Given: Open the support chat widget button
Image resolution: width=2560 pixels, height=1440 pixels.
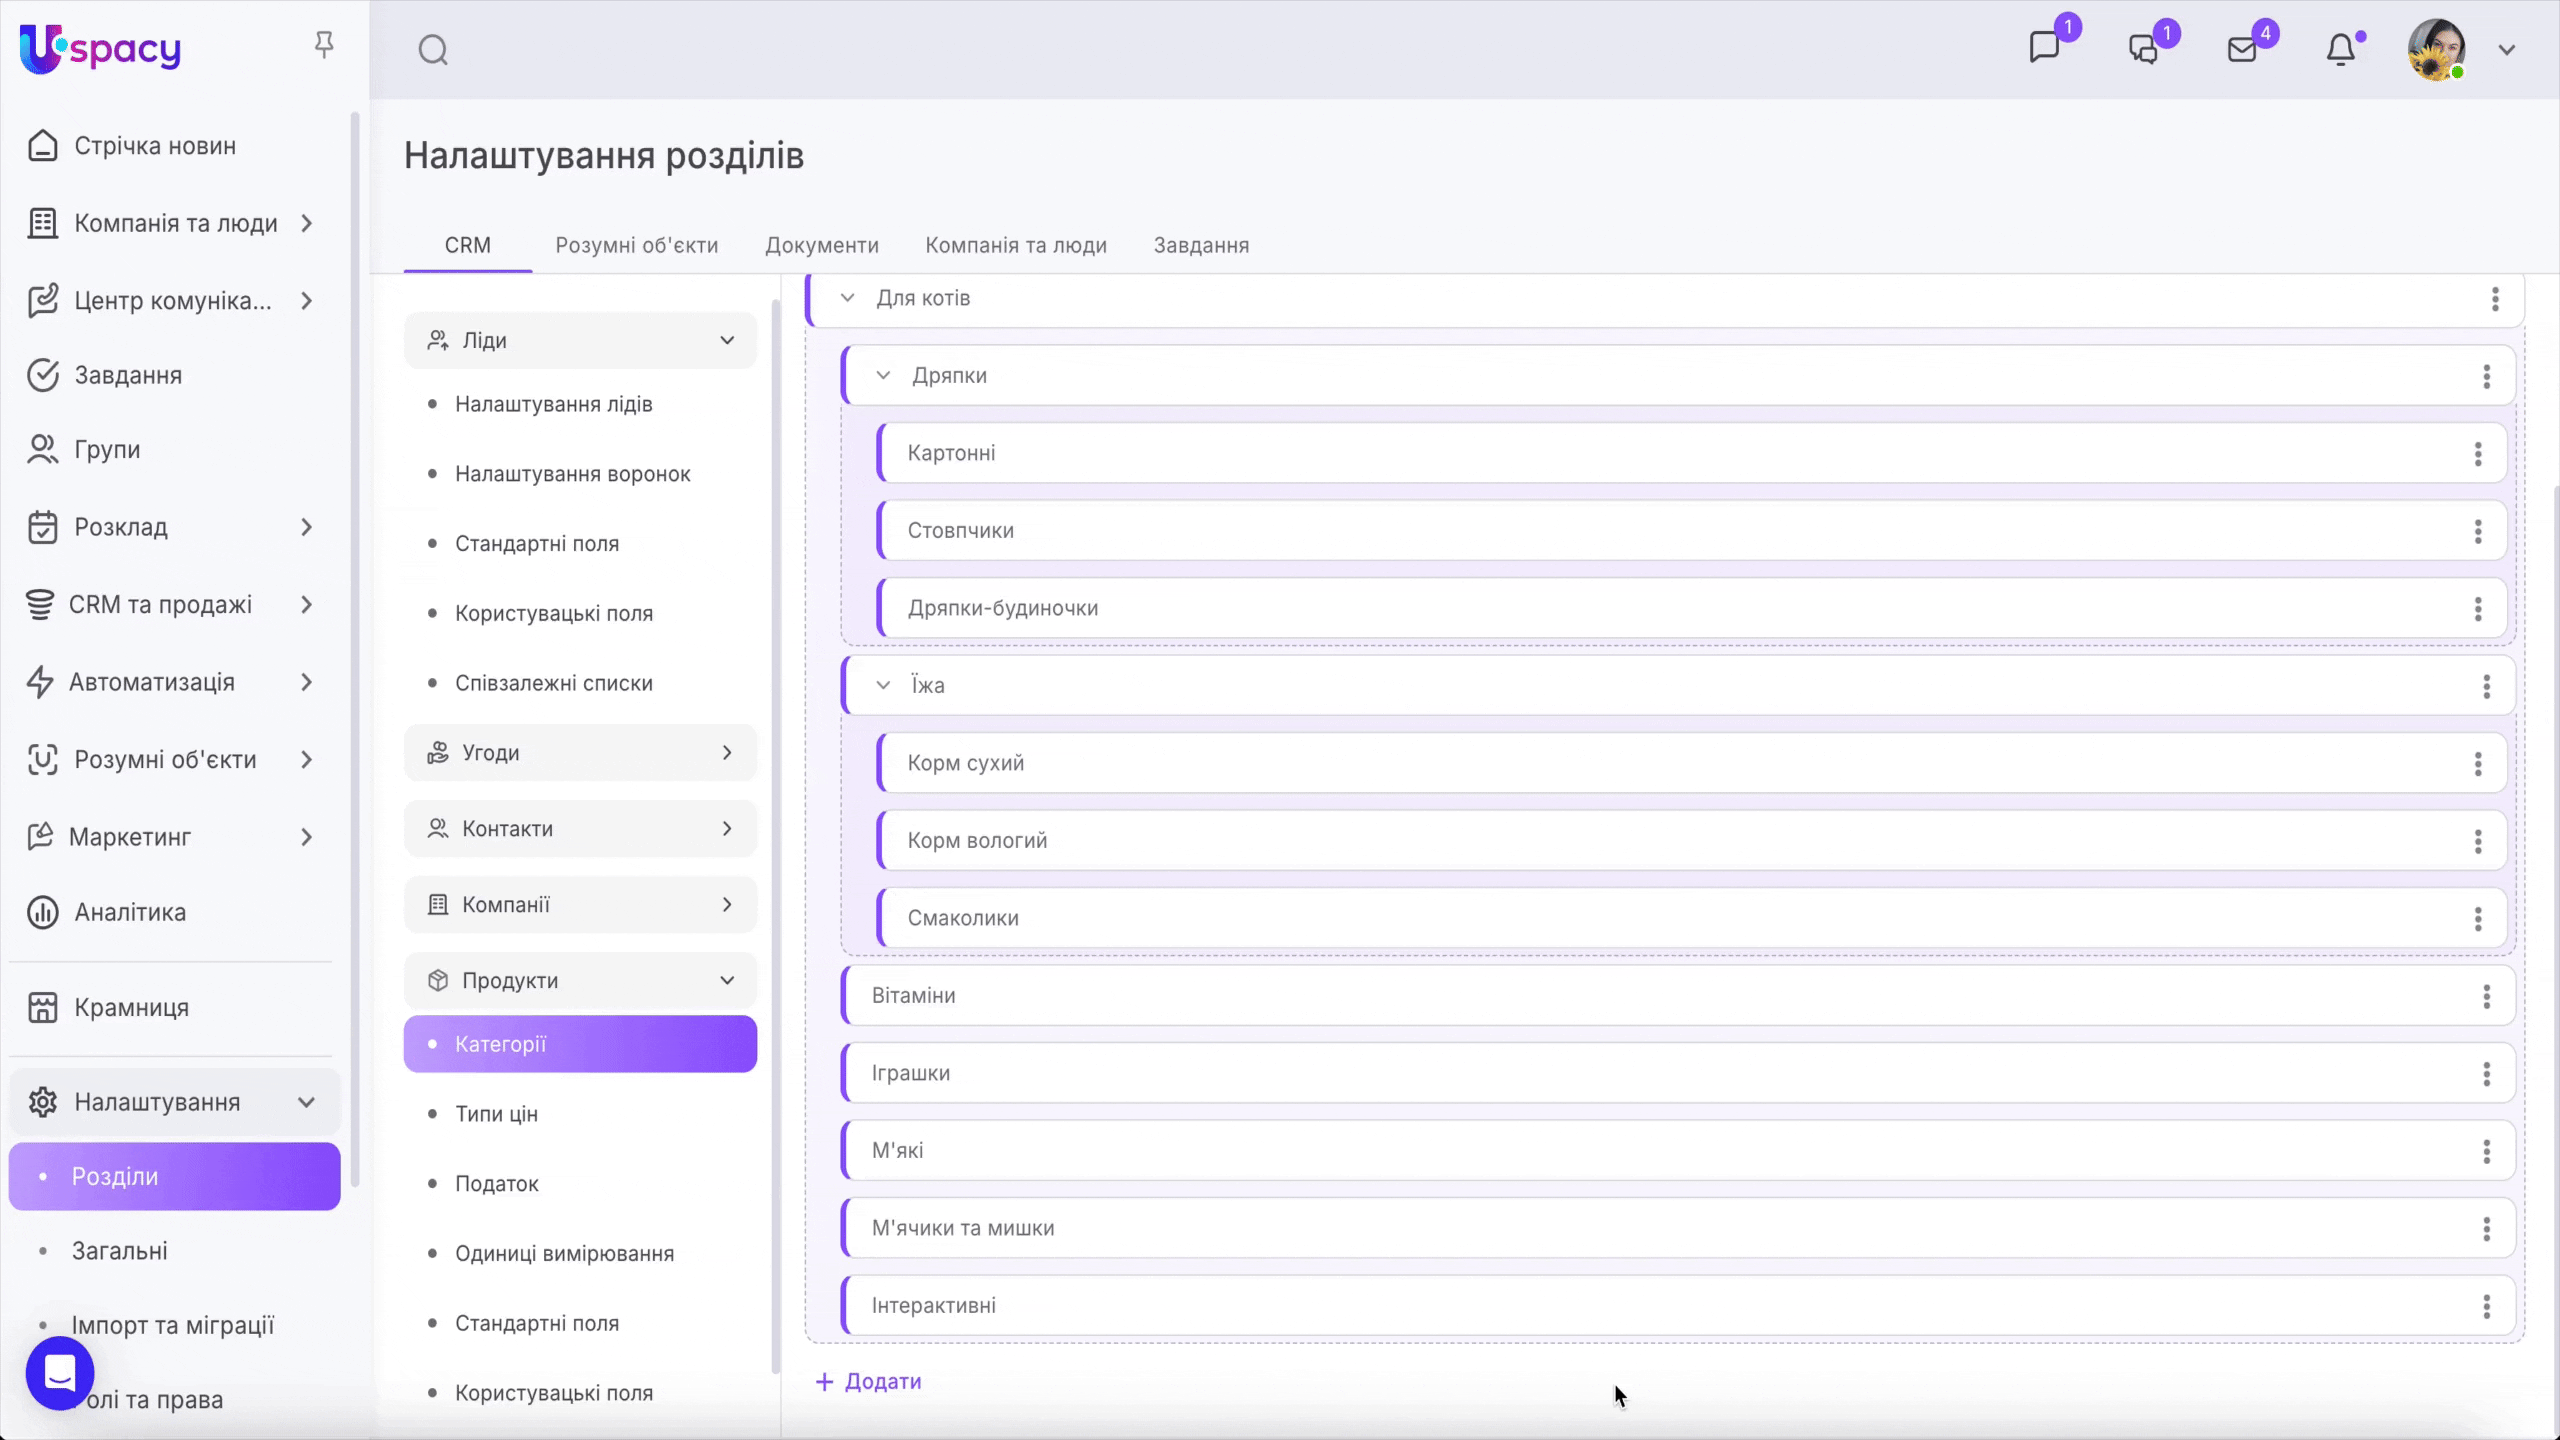Looking at the screenshot, I should (60, 1373).
